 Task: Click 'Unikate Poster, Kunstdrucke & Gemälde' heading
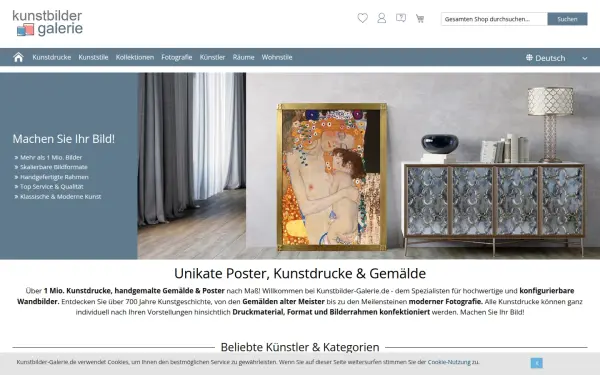coord(300,274)
